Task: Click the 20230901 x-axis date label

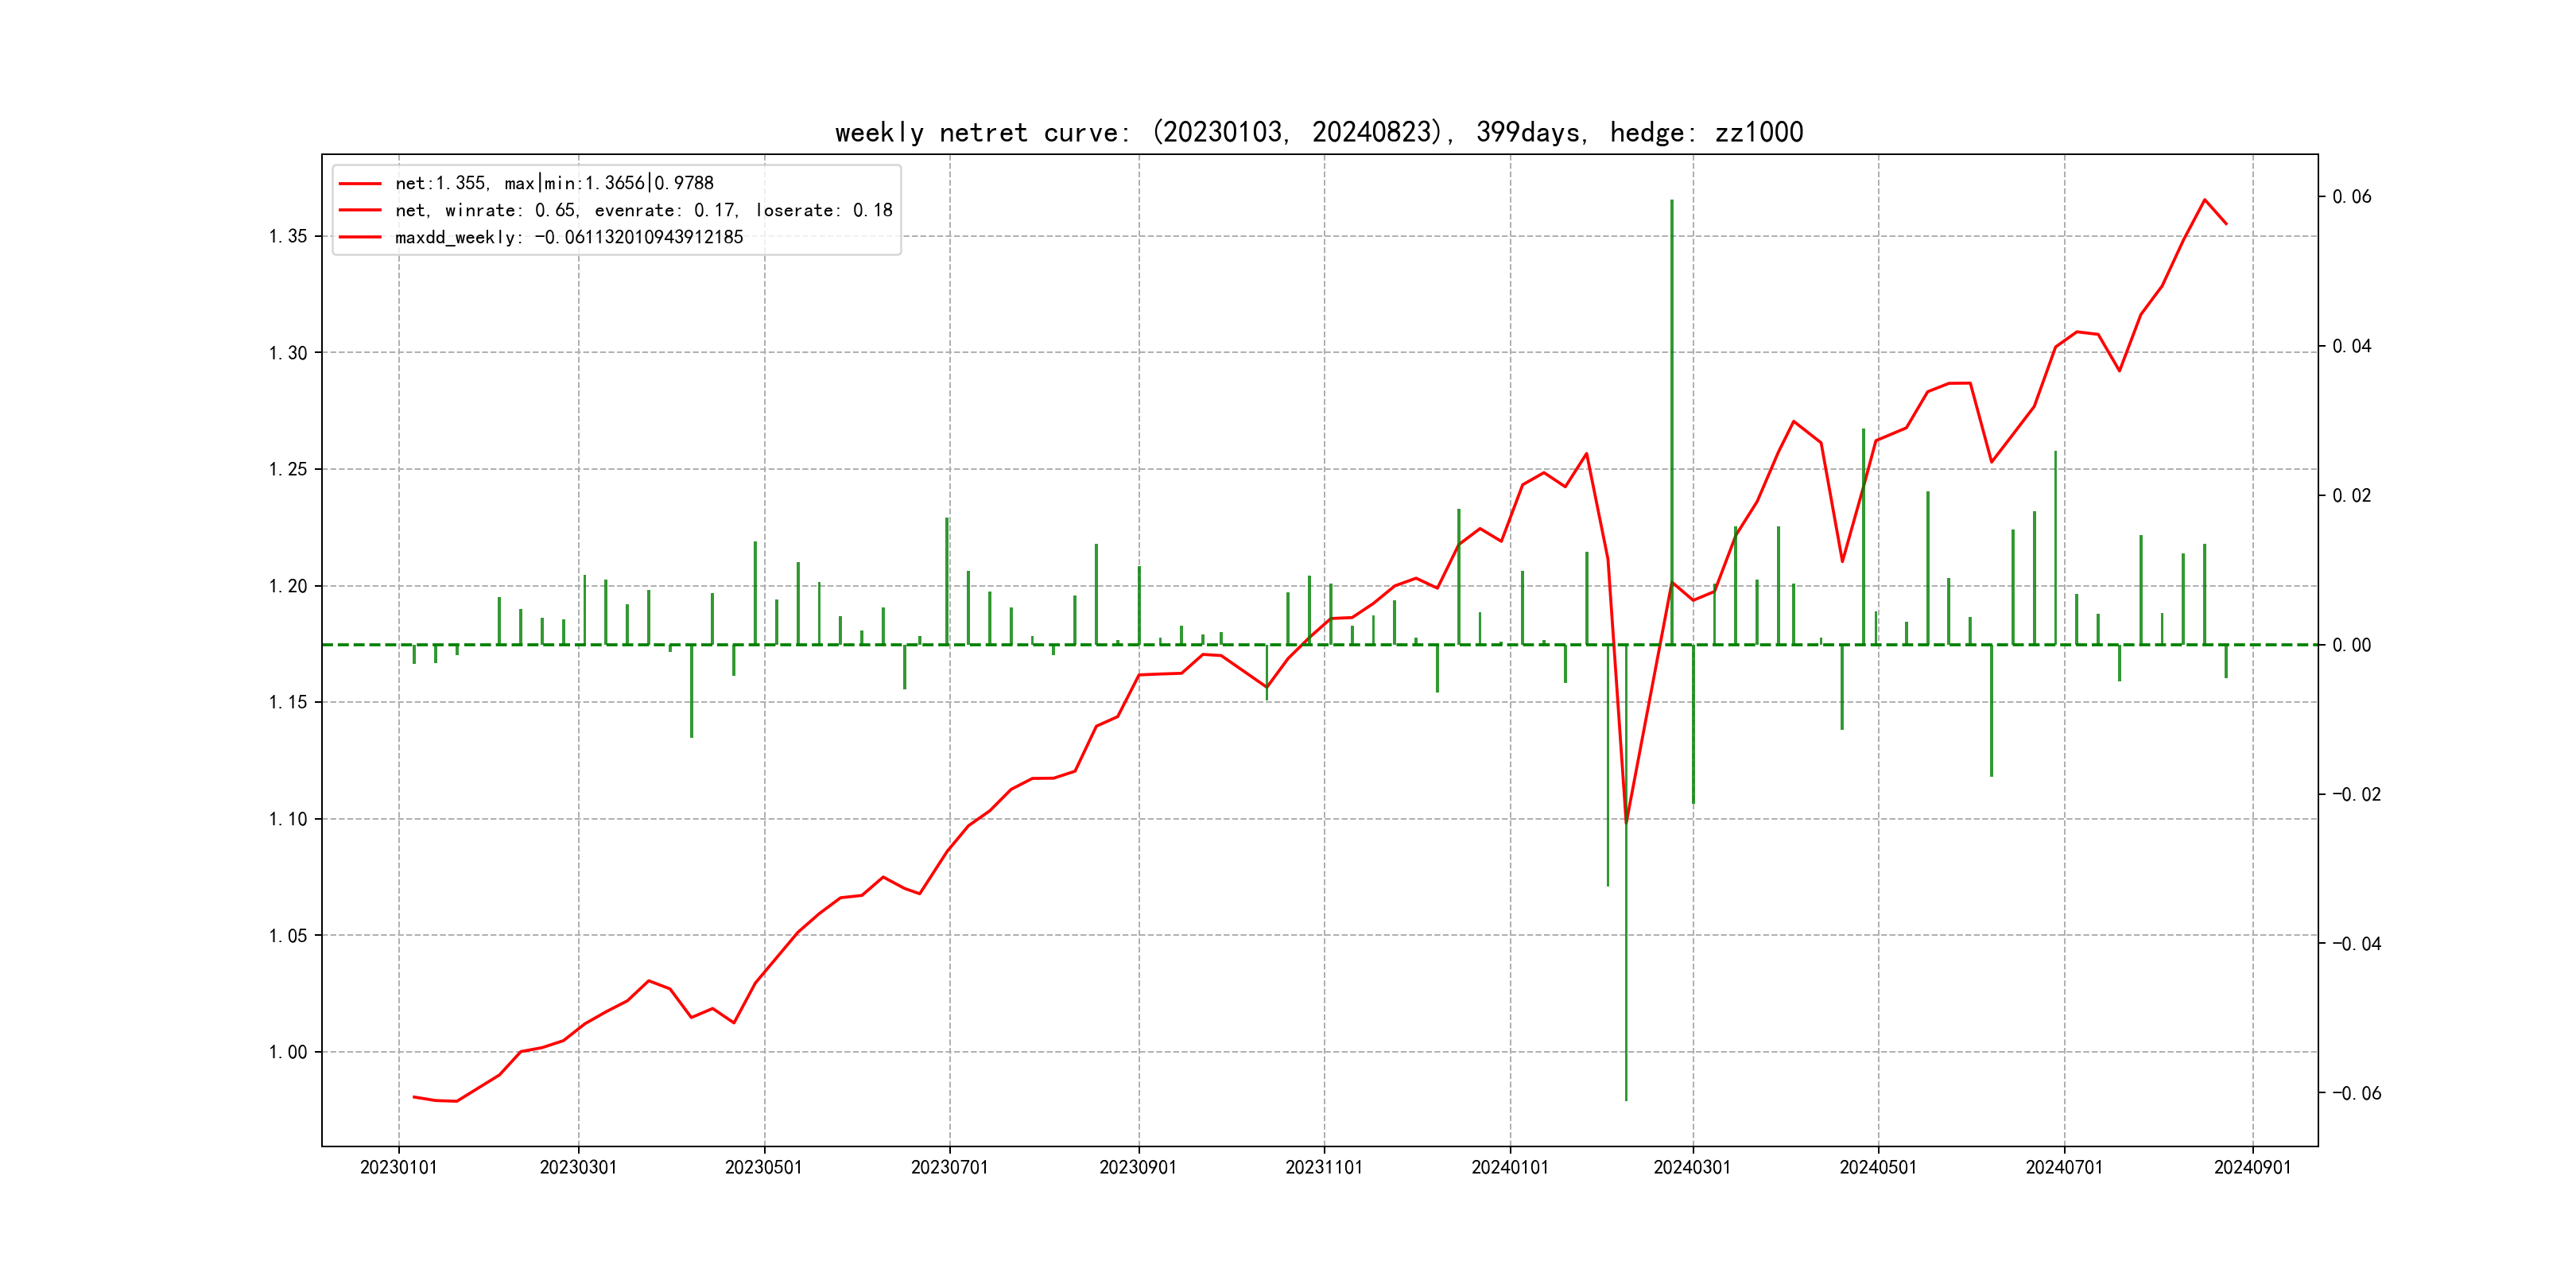Action: 1138,1168
